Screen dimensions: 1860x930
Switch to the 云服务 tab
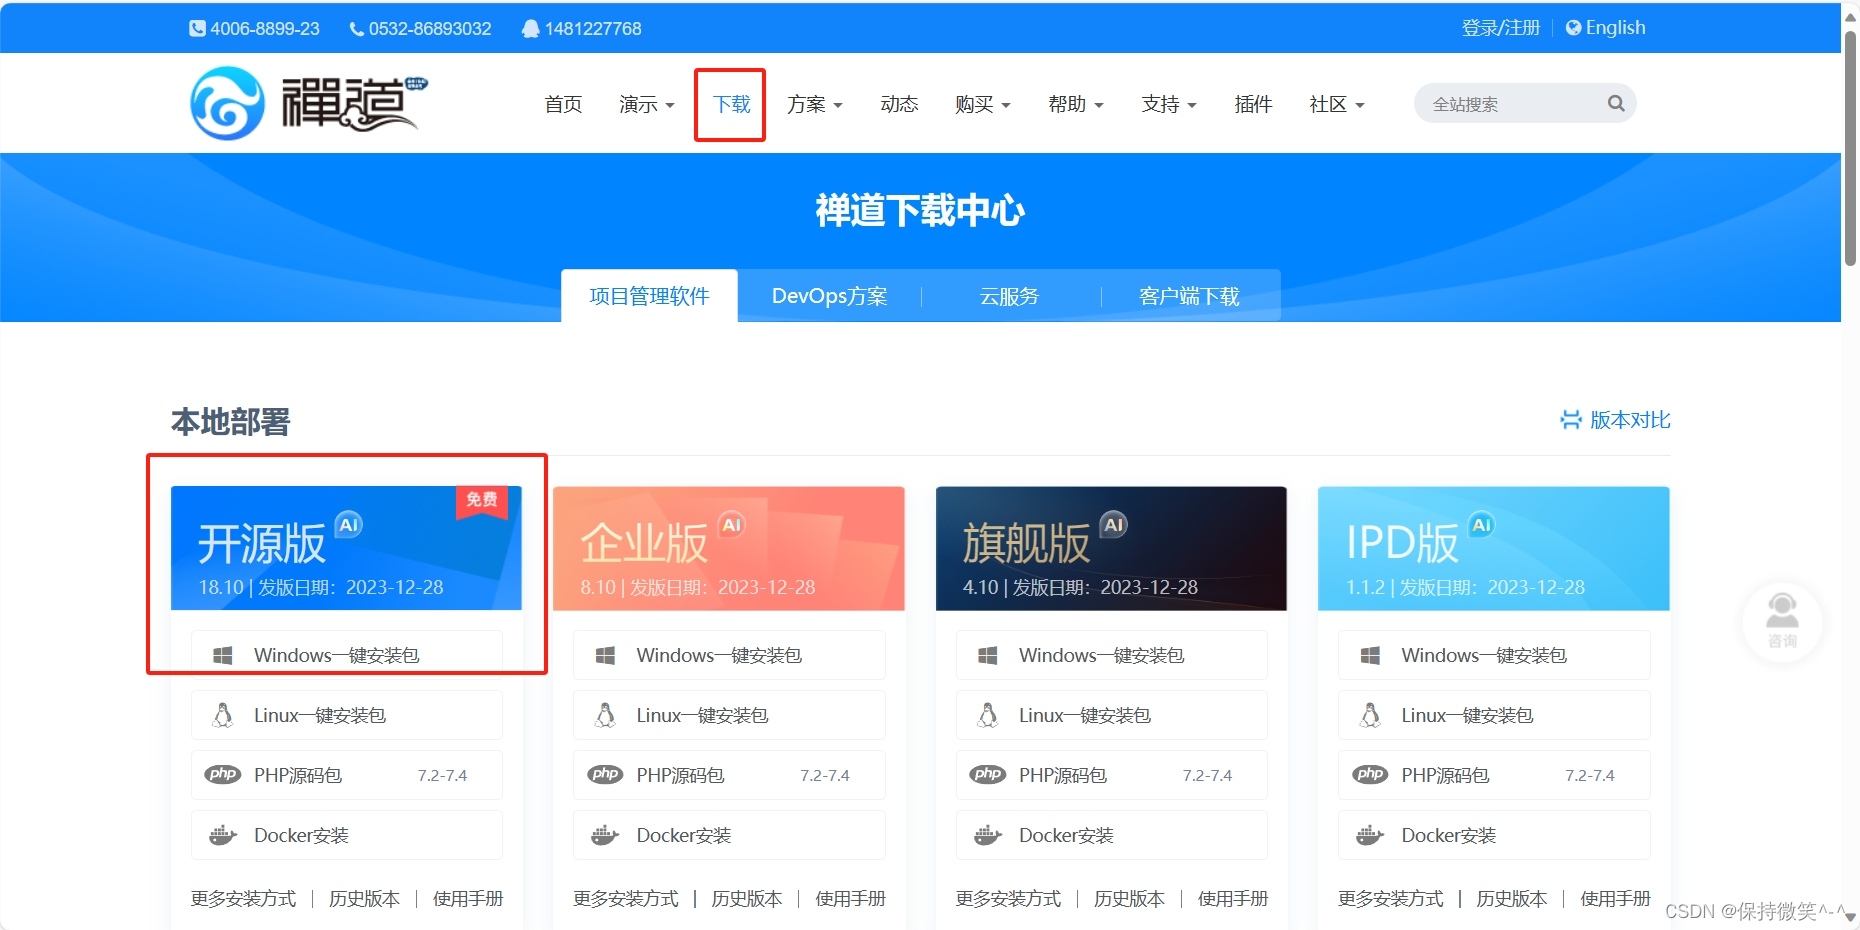tap(1009, 296)
